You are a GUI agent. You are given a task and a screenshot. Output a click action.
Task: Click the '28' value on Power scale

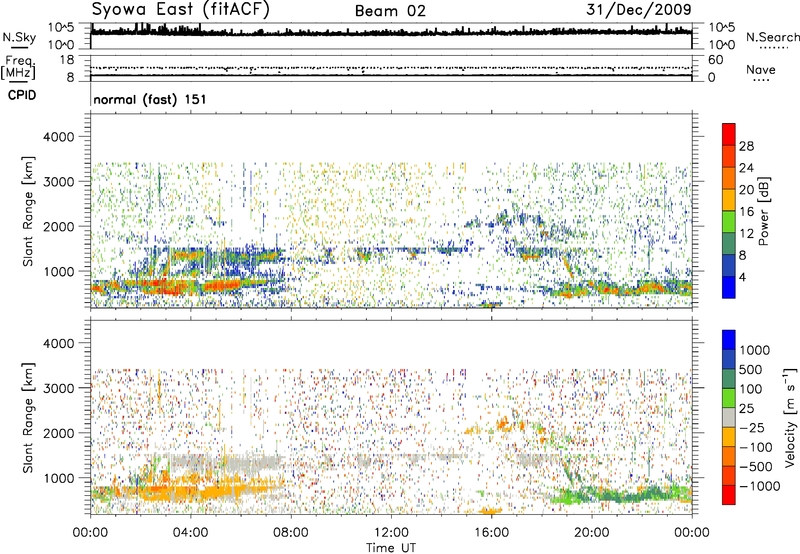(x=746, y=146)
